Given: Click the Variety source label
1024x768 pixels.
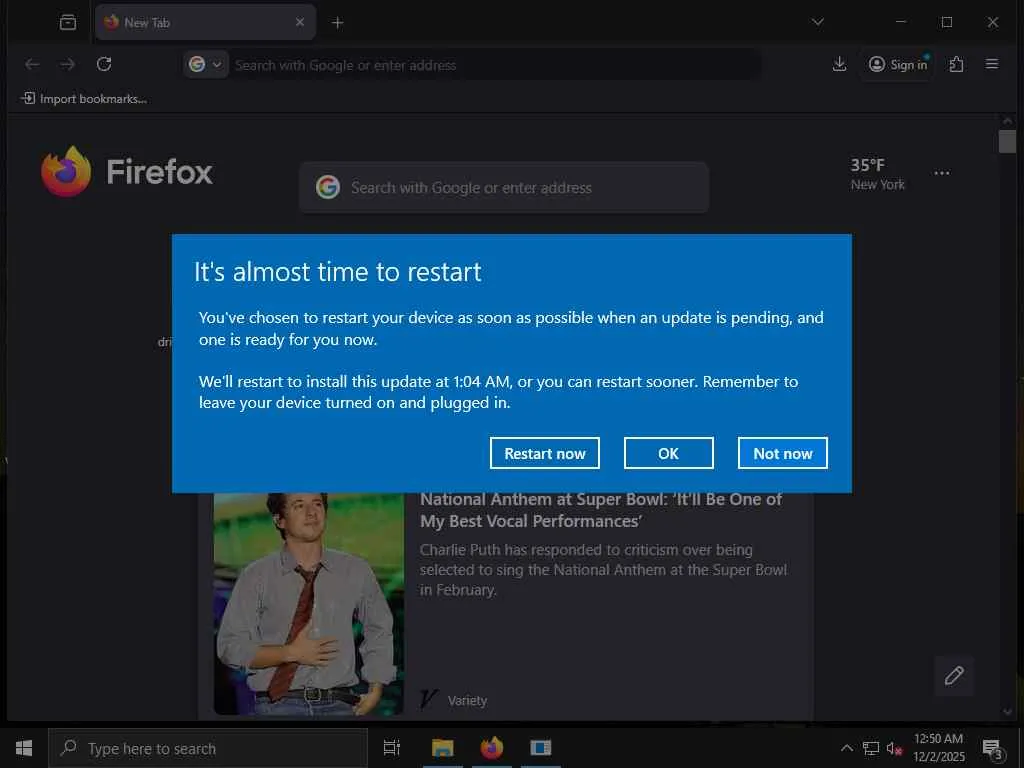Looking at the screenshot, I should click(x=467, y=700).
